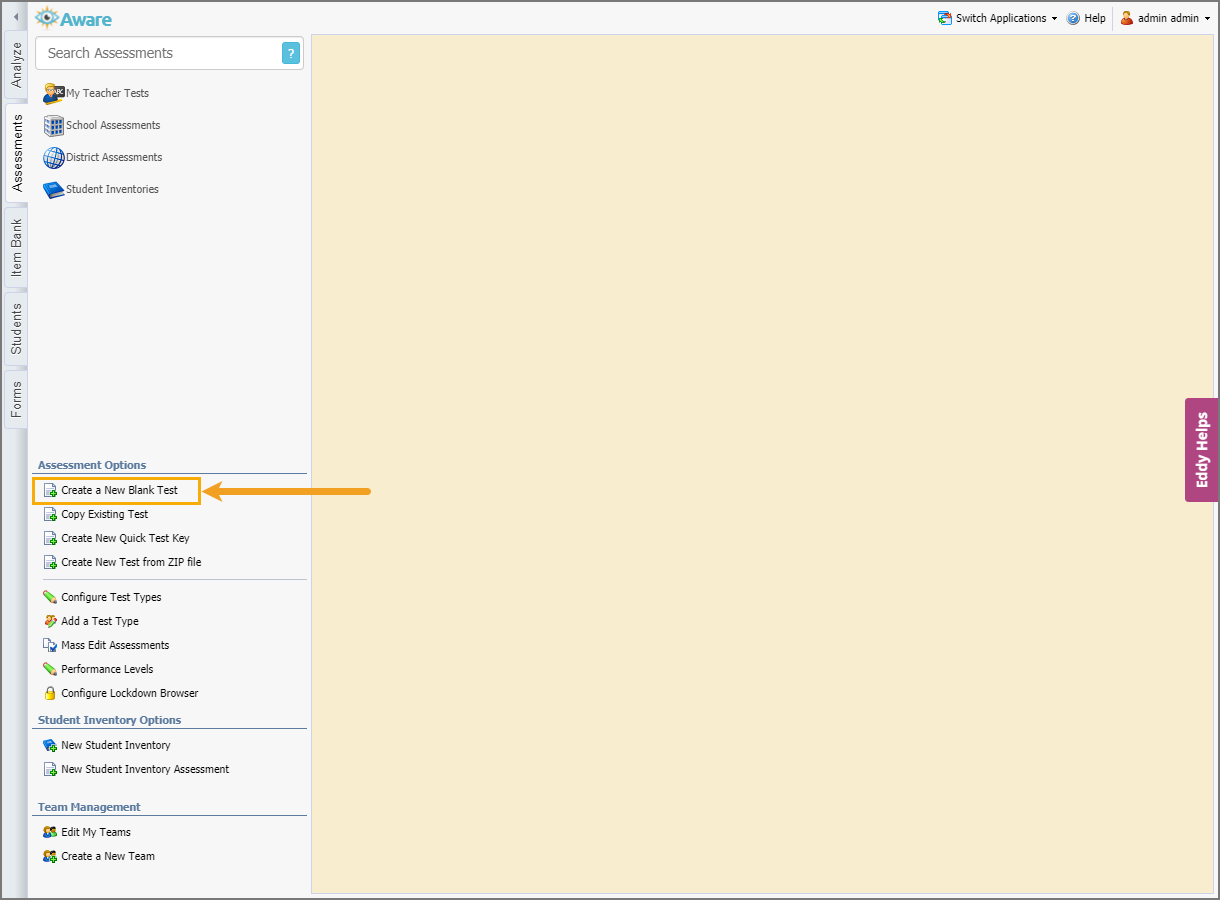The width and height of the screenshot is (1220, 900).
Task: Select Copy Existing Test
Action: [104, 514]
